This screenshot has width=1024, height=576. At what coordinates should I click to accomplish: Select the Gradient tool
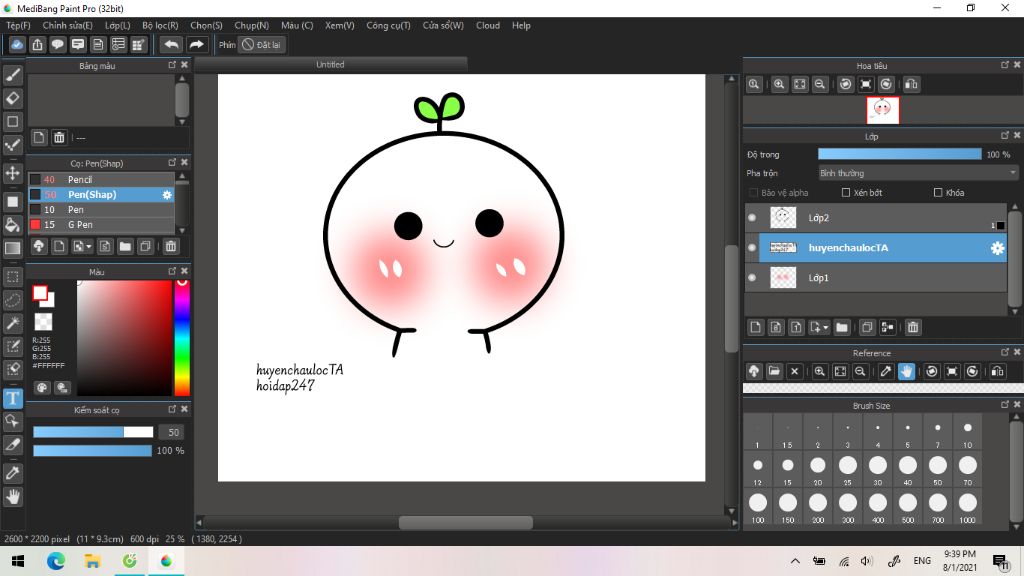12,248
